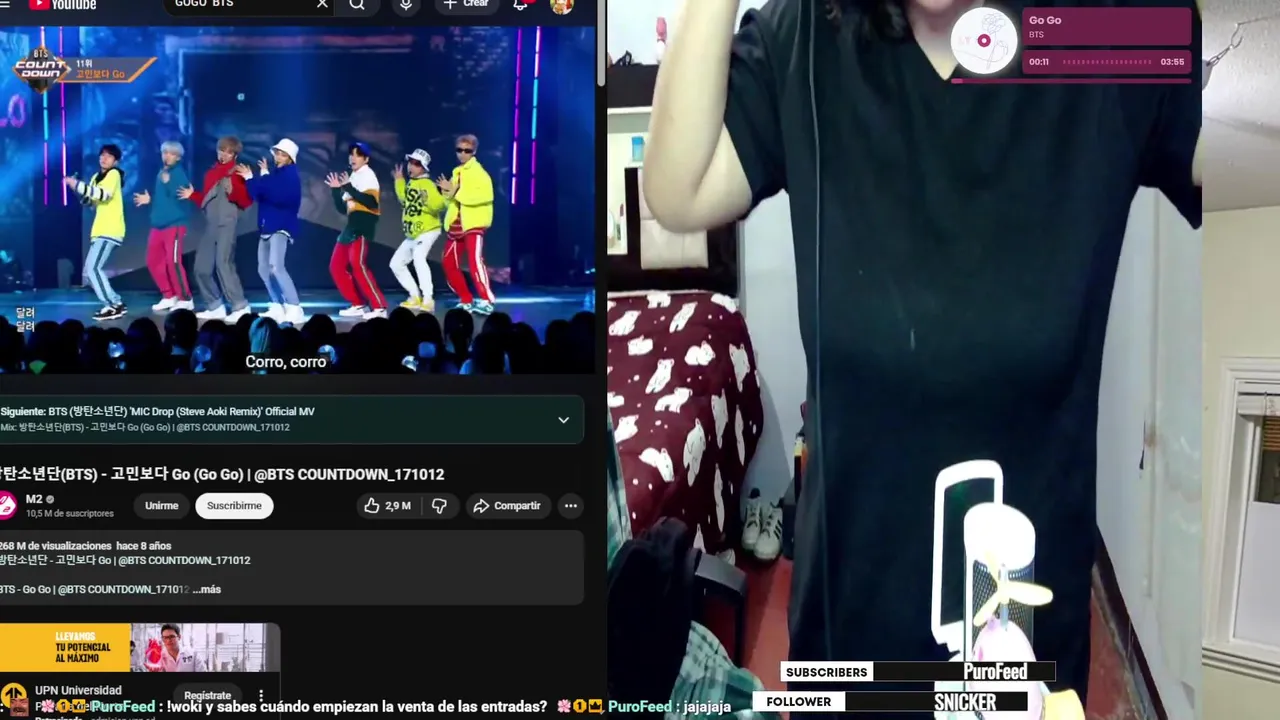Viewport: 1280px width, 720px height.
Task: Click the UPN ad banner thumbnail
Action: click(139, 648)
